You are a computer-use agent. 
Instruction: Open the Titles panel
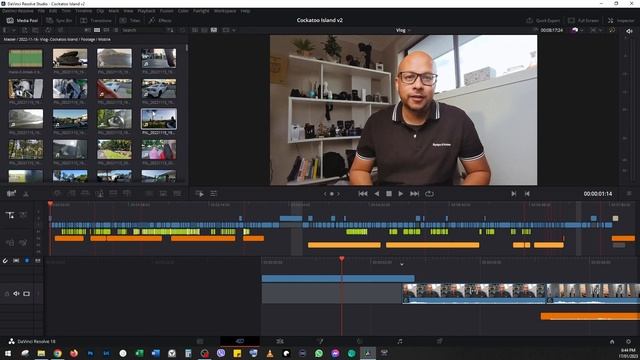(130, 20)
